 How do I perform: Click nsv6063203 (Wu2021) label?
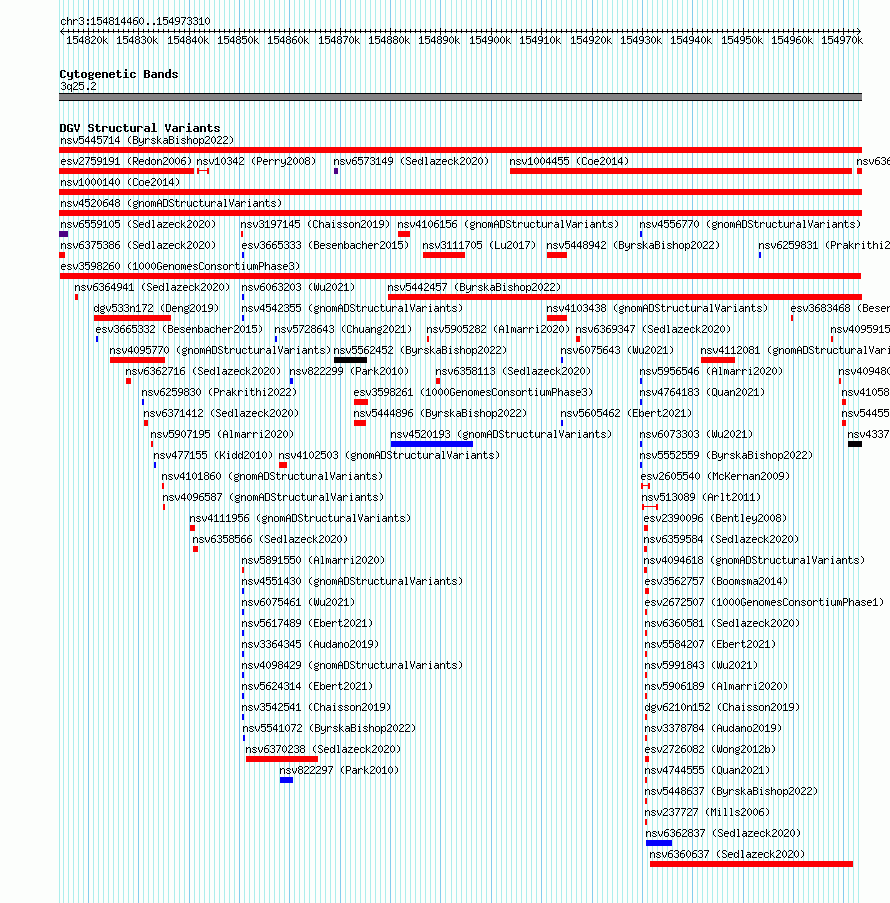[x=298, y=287]
